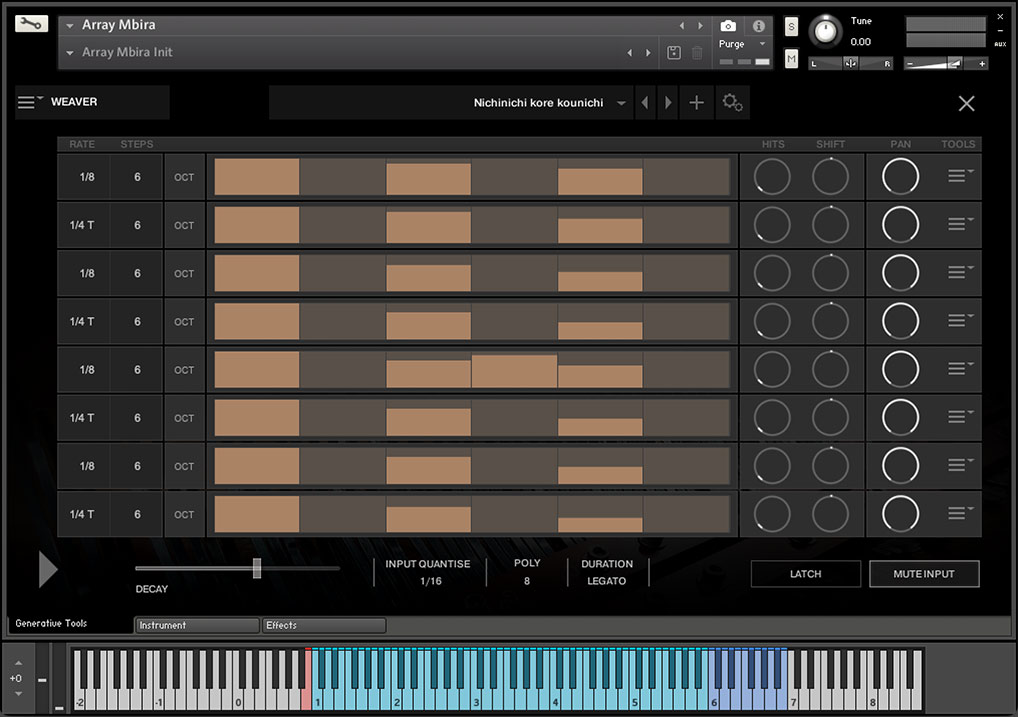Open Tools menu icon for first row
This screenshot has width=1018, height=717.
[x=960, y=176]
